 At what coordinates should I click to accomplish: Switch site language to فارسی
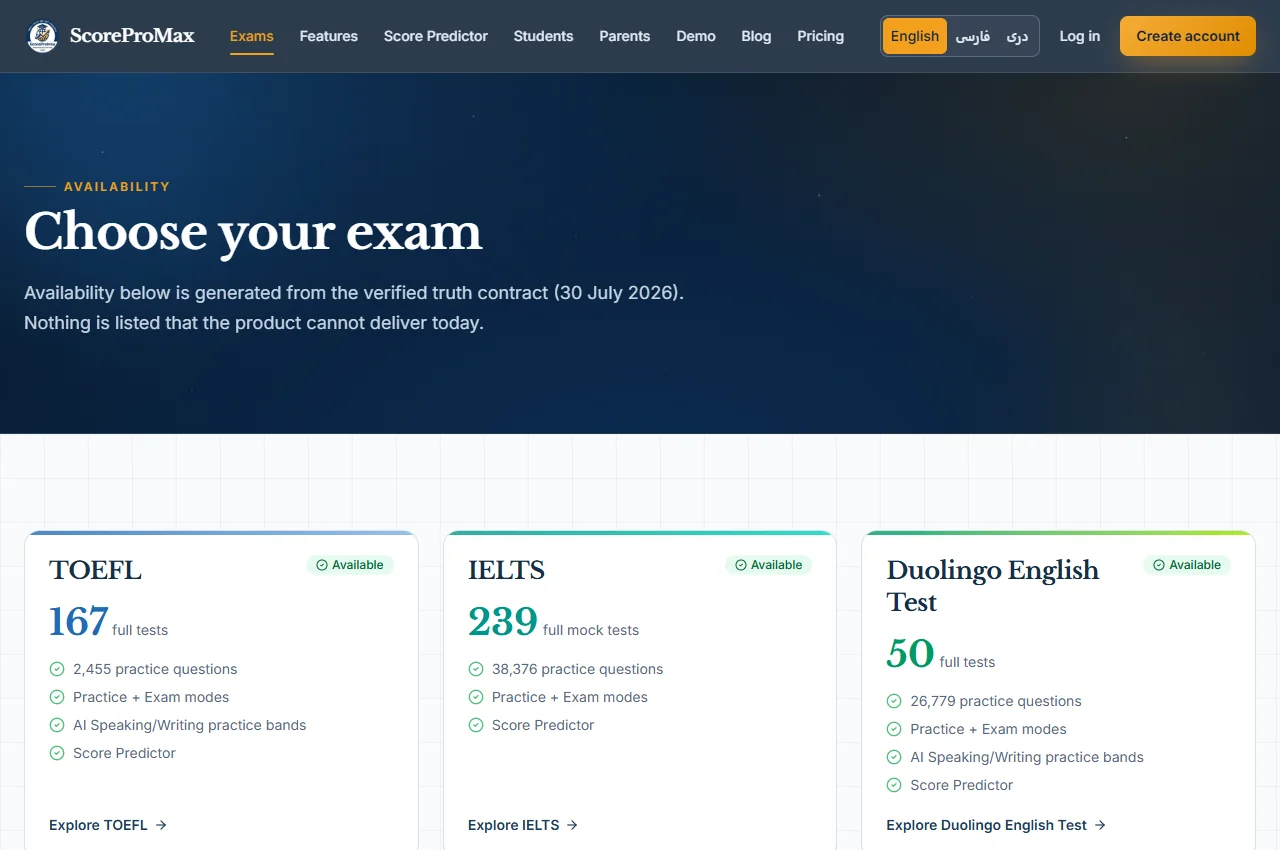973,36
